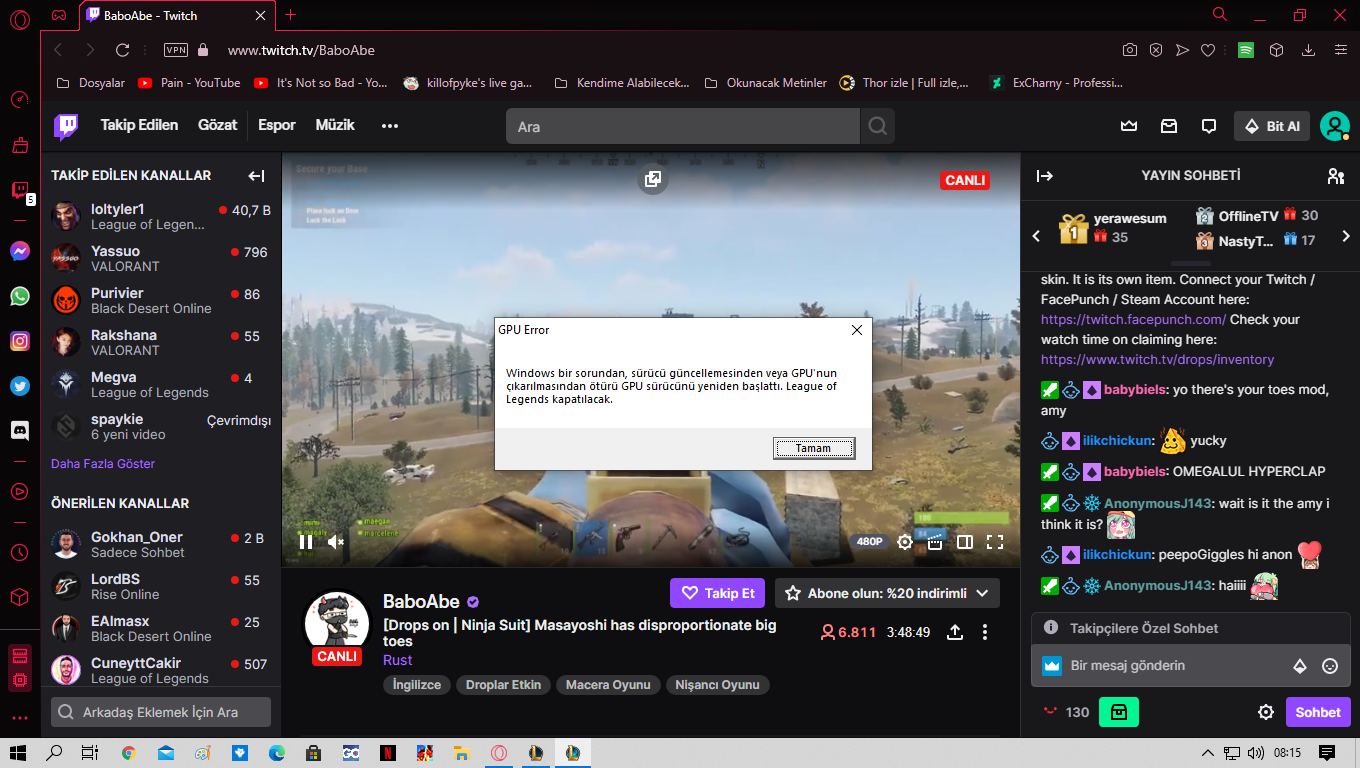Open Prime Loot crown icon in Twitch header
Image resolution: width=1360 pixels, height=768 pixels.
pyautogui.click(x=1129, y=126)
